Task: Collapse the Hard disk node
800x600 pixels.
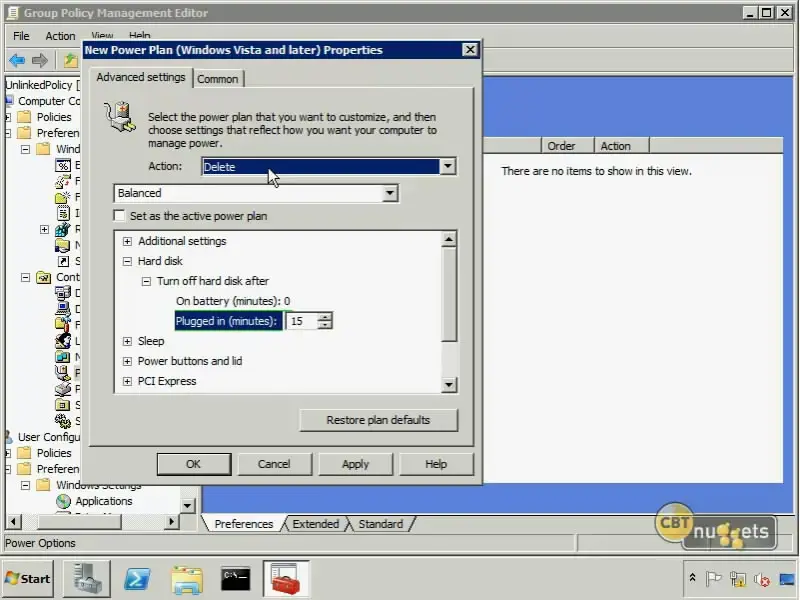Action: pos(128,261)
